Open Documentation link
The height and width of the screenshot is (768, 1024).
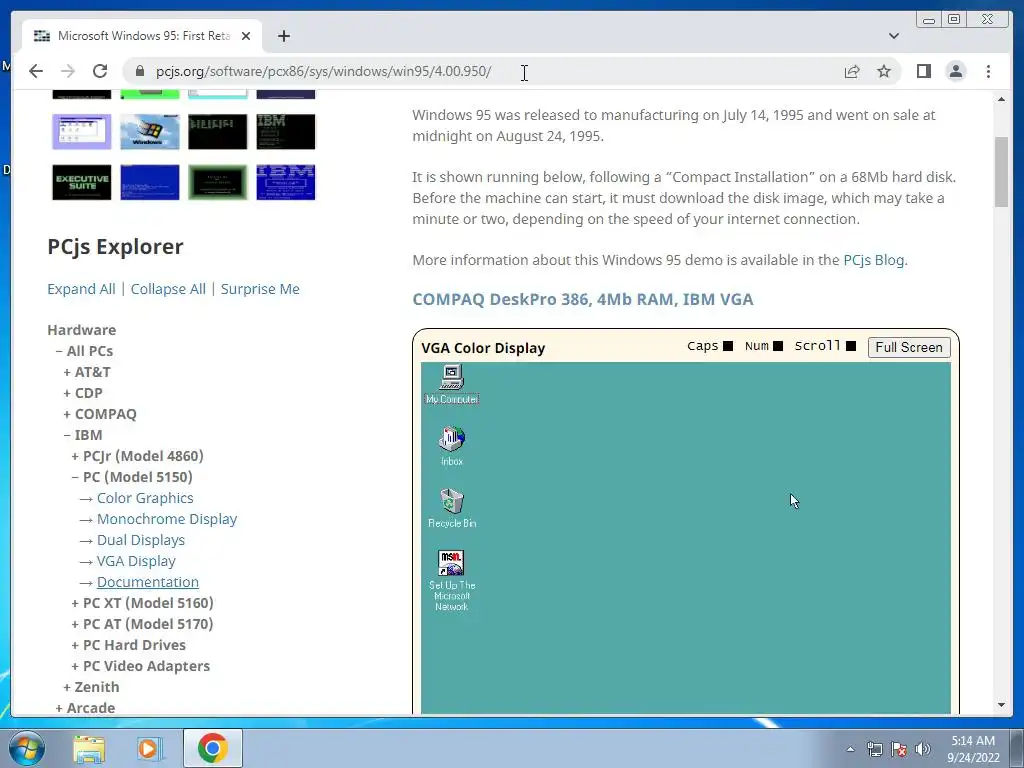click(148, 581)
